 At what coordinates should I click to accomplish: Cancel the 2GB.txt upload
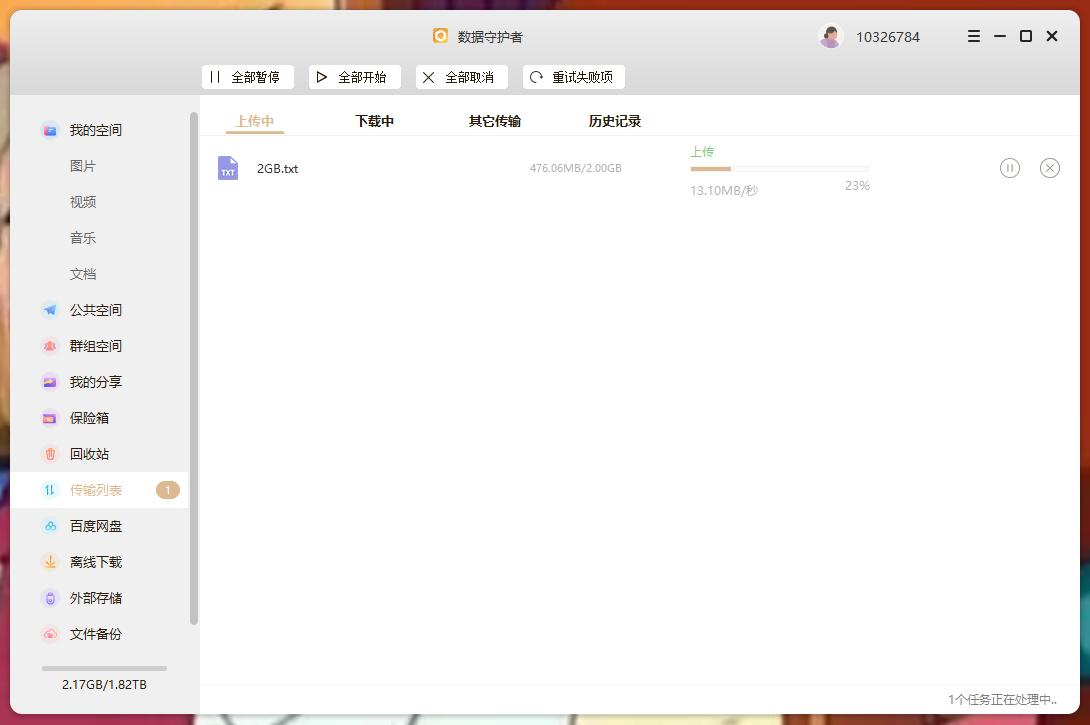coord(1050,168)
